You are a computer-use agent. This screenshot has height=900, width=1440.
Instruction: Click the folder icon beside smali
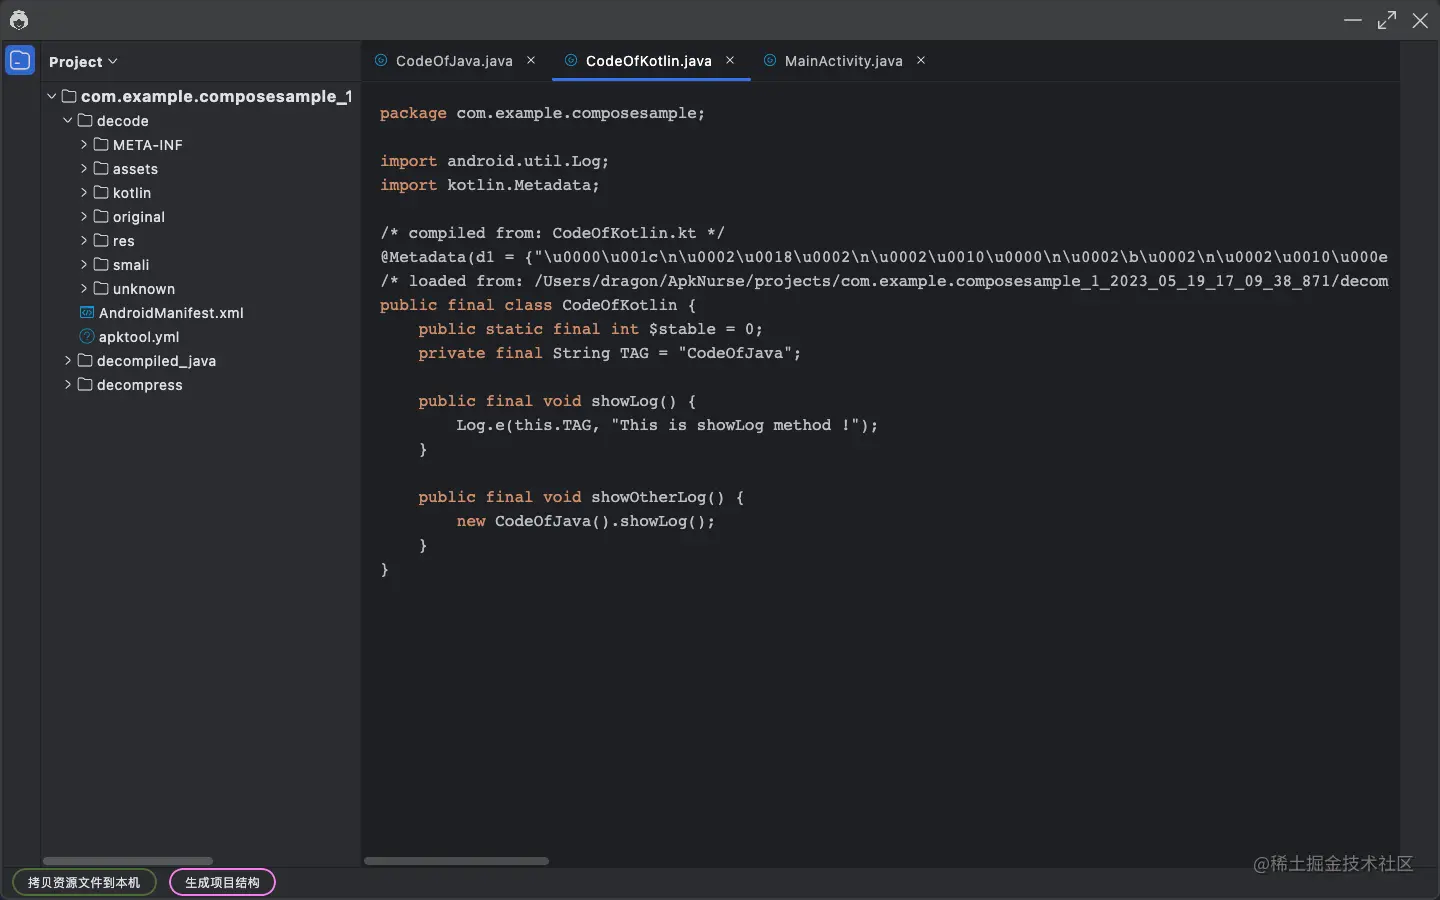tap(100, 265)
